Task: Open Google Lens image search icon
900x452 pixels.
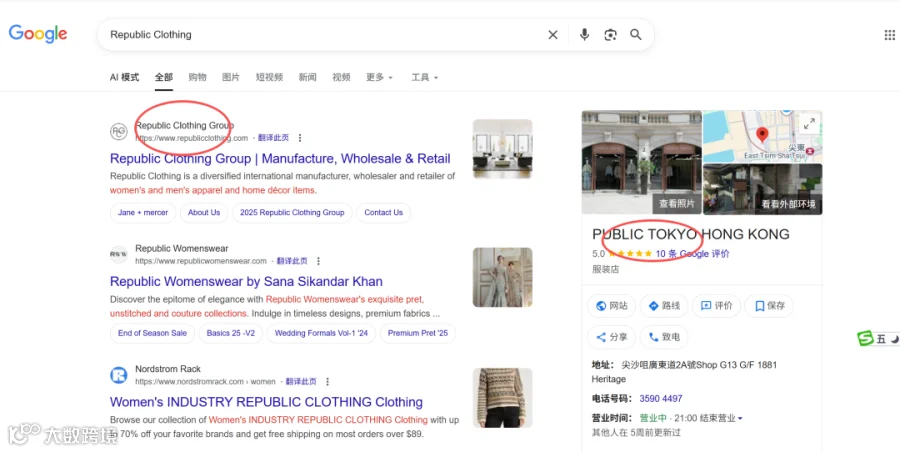Action: click(x=610, y=35)
